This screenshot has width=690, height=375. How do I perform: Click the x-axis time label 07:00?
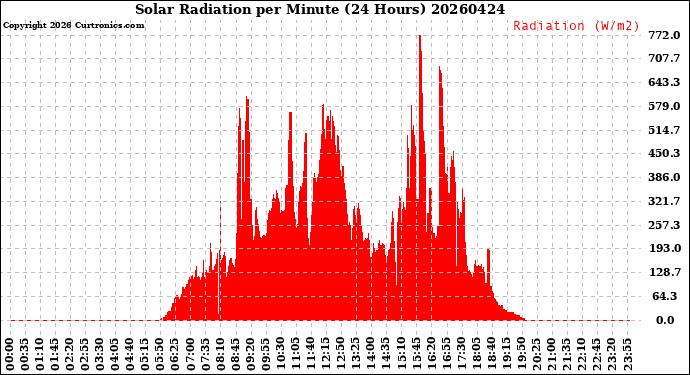pos(191,355)
